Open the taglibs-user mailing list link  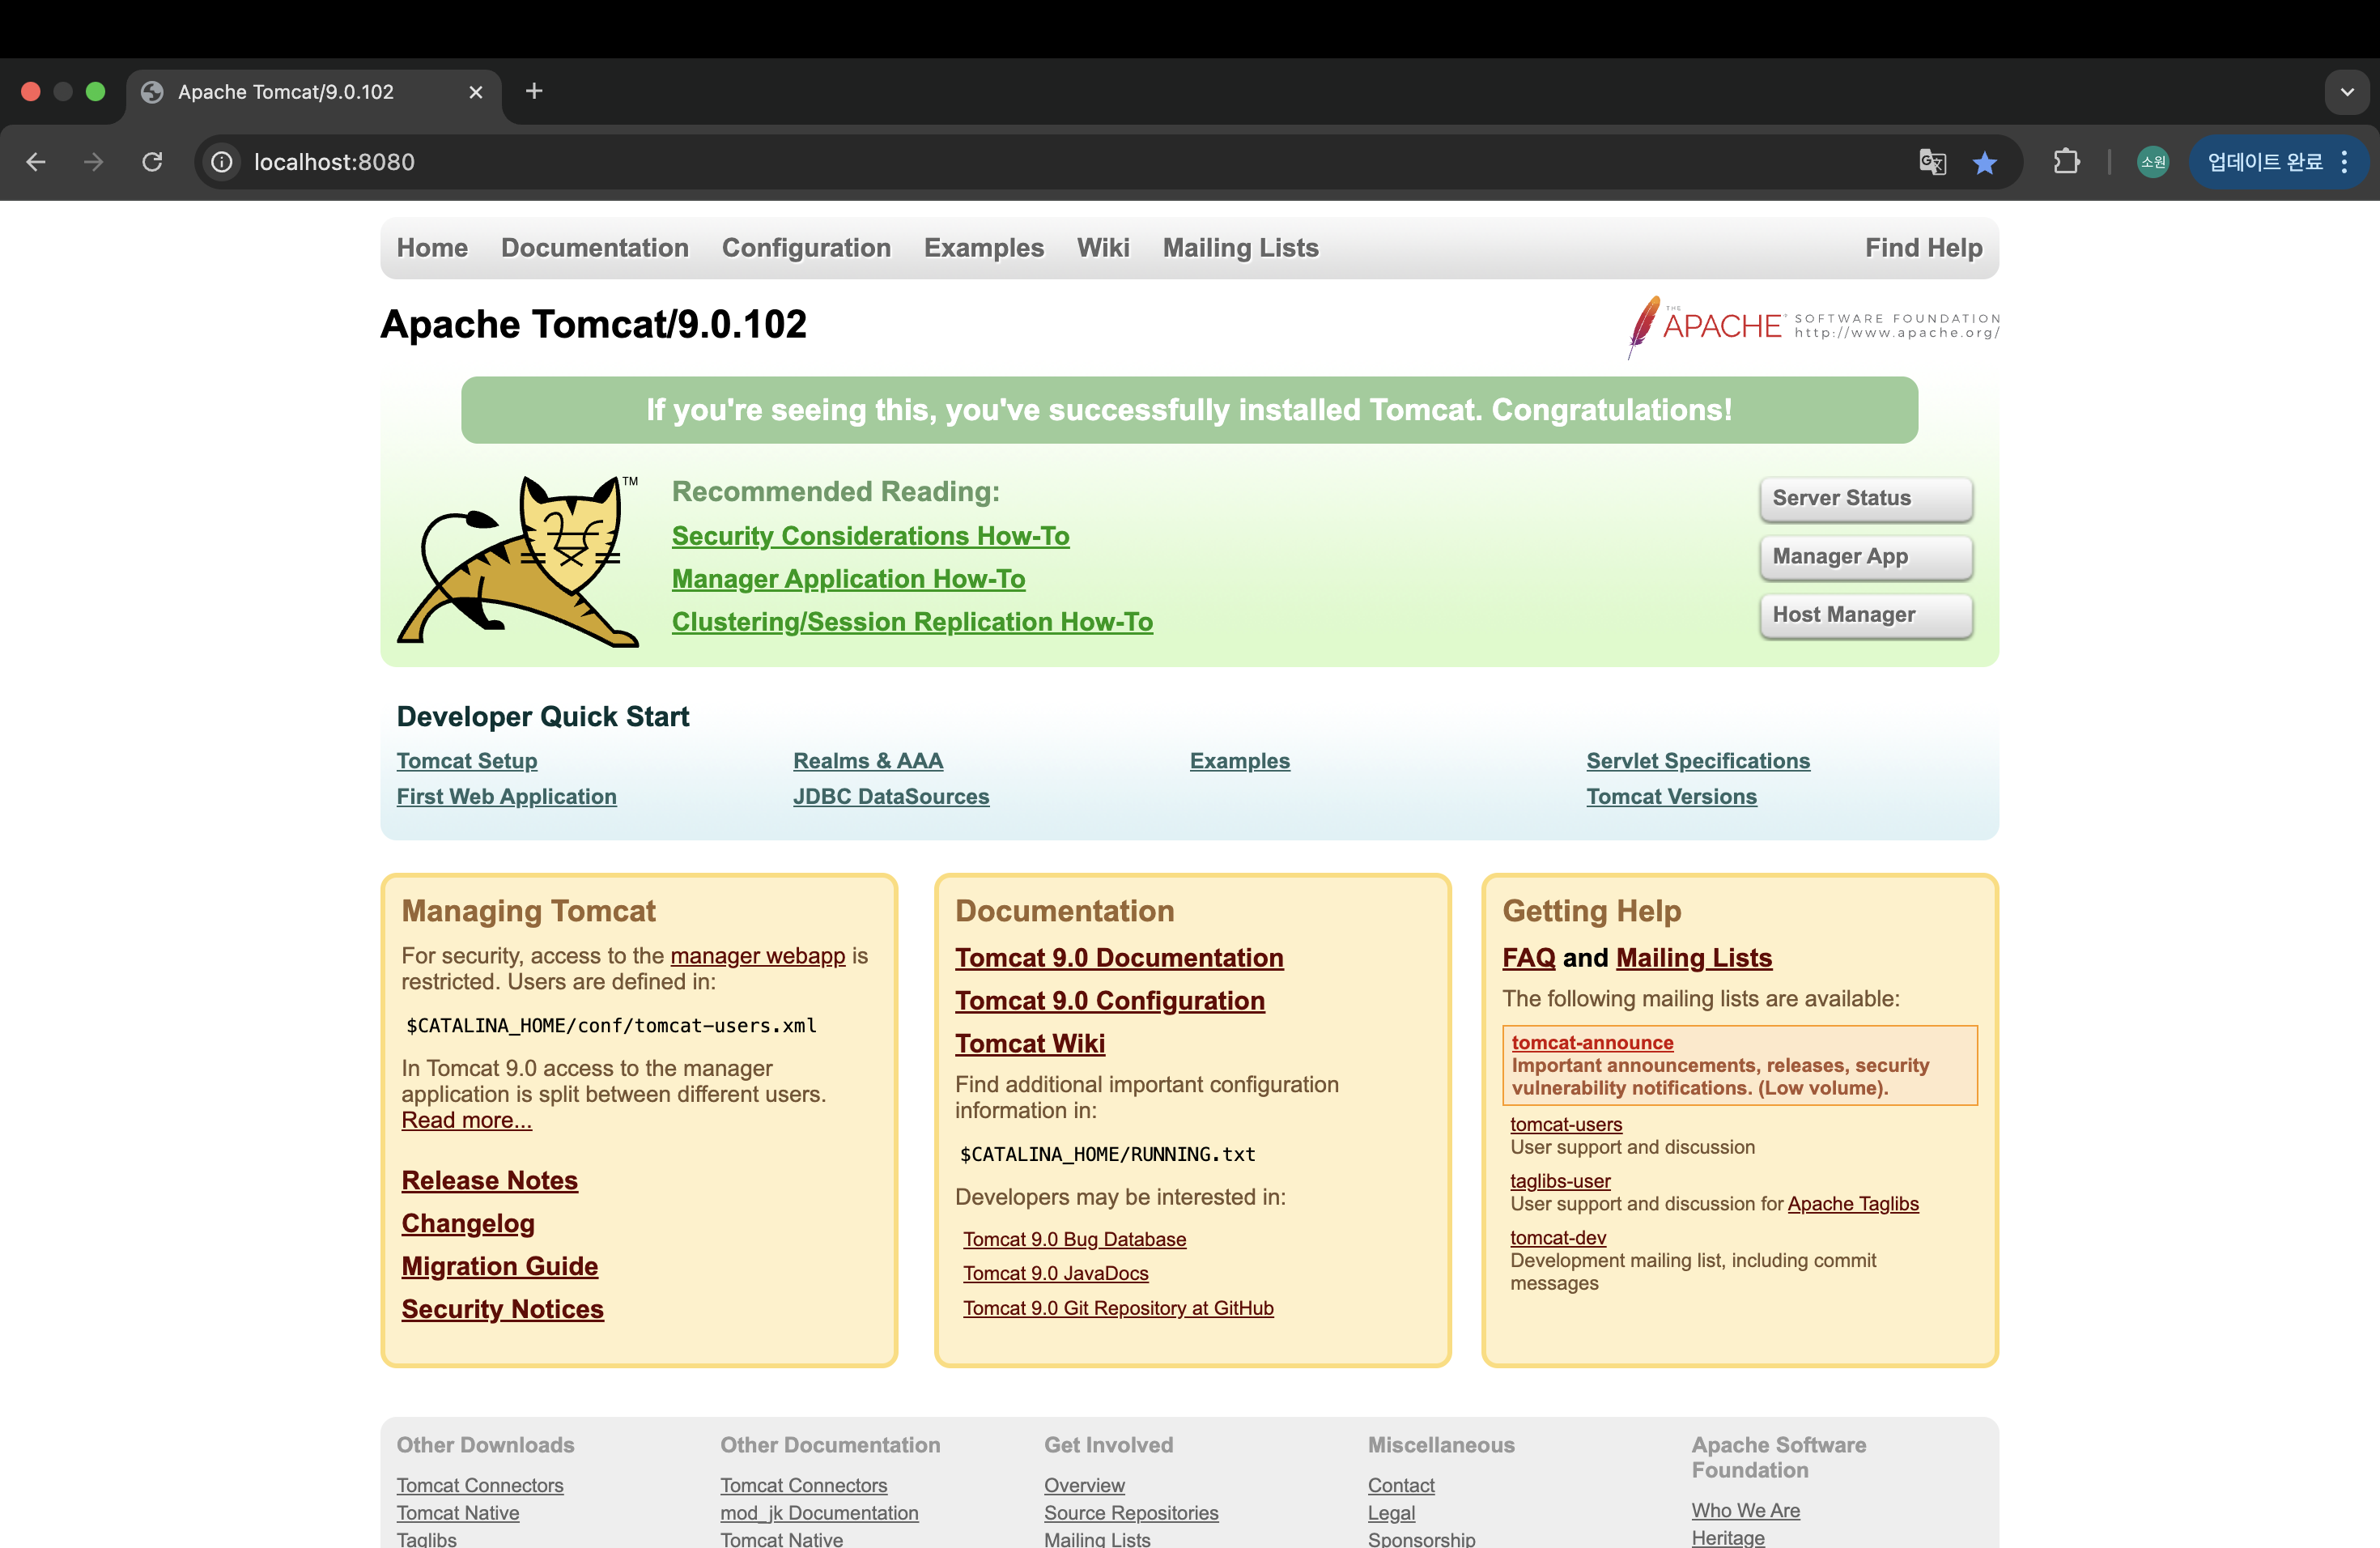[x=1560, y=1181]
